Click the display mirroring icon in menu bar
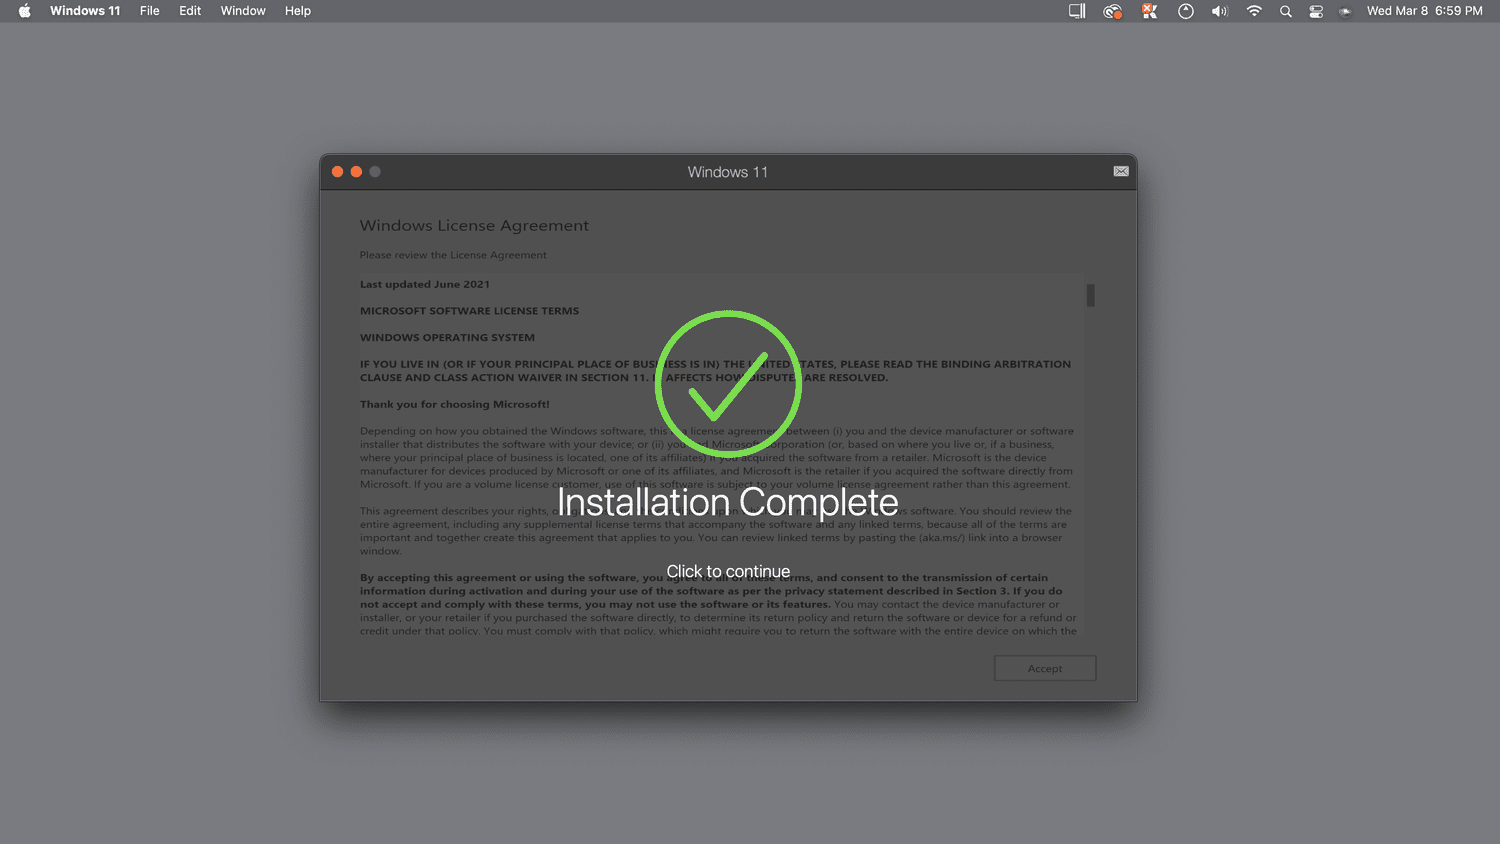Screen dimensions: 1500x844 [x=1077, y=11]
